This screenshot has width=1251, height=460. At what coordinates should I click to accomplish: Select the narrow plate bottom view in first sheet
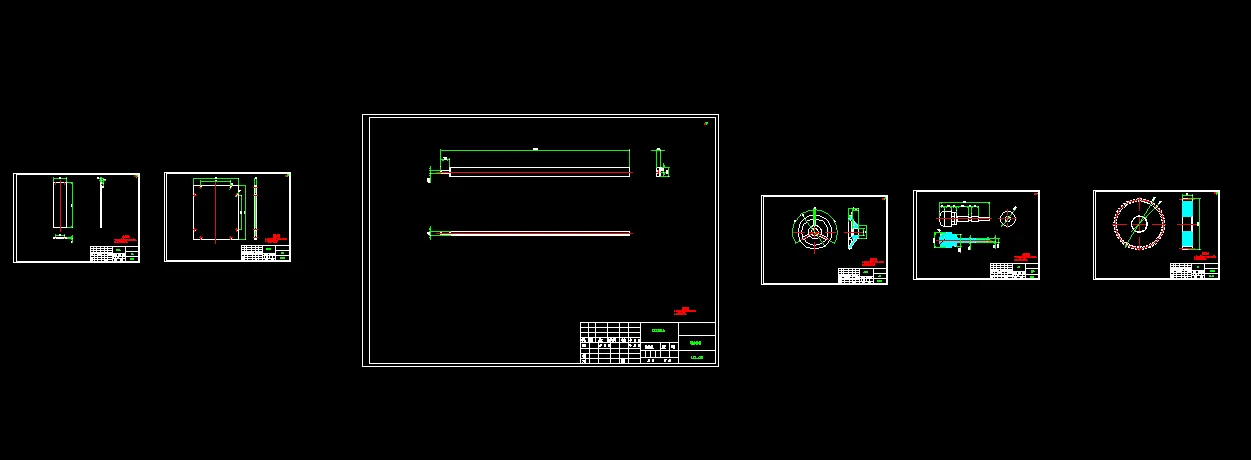[x=62, y=238]
